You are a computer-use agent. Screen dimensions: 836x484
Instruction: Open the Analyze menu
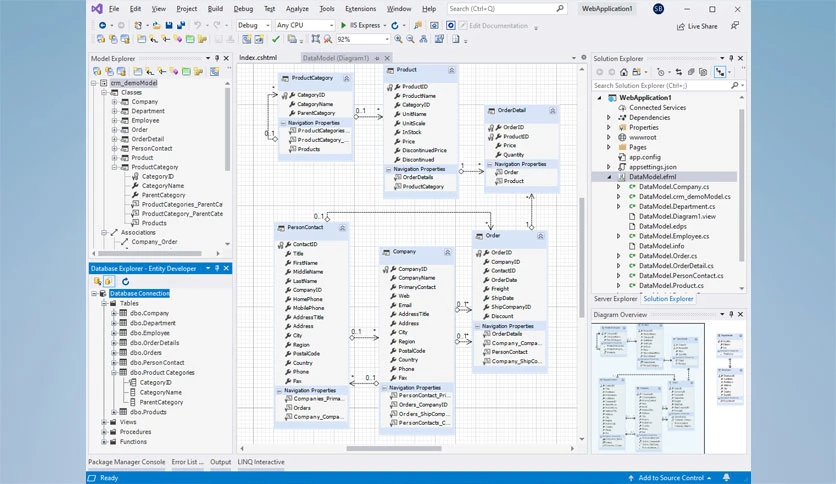tap(297, 9)
